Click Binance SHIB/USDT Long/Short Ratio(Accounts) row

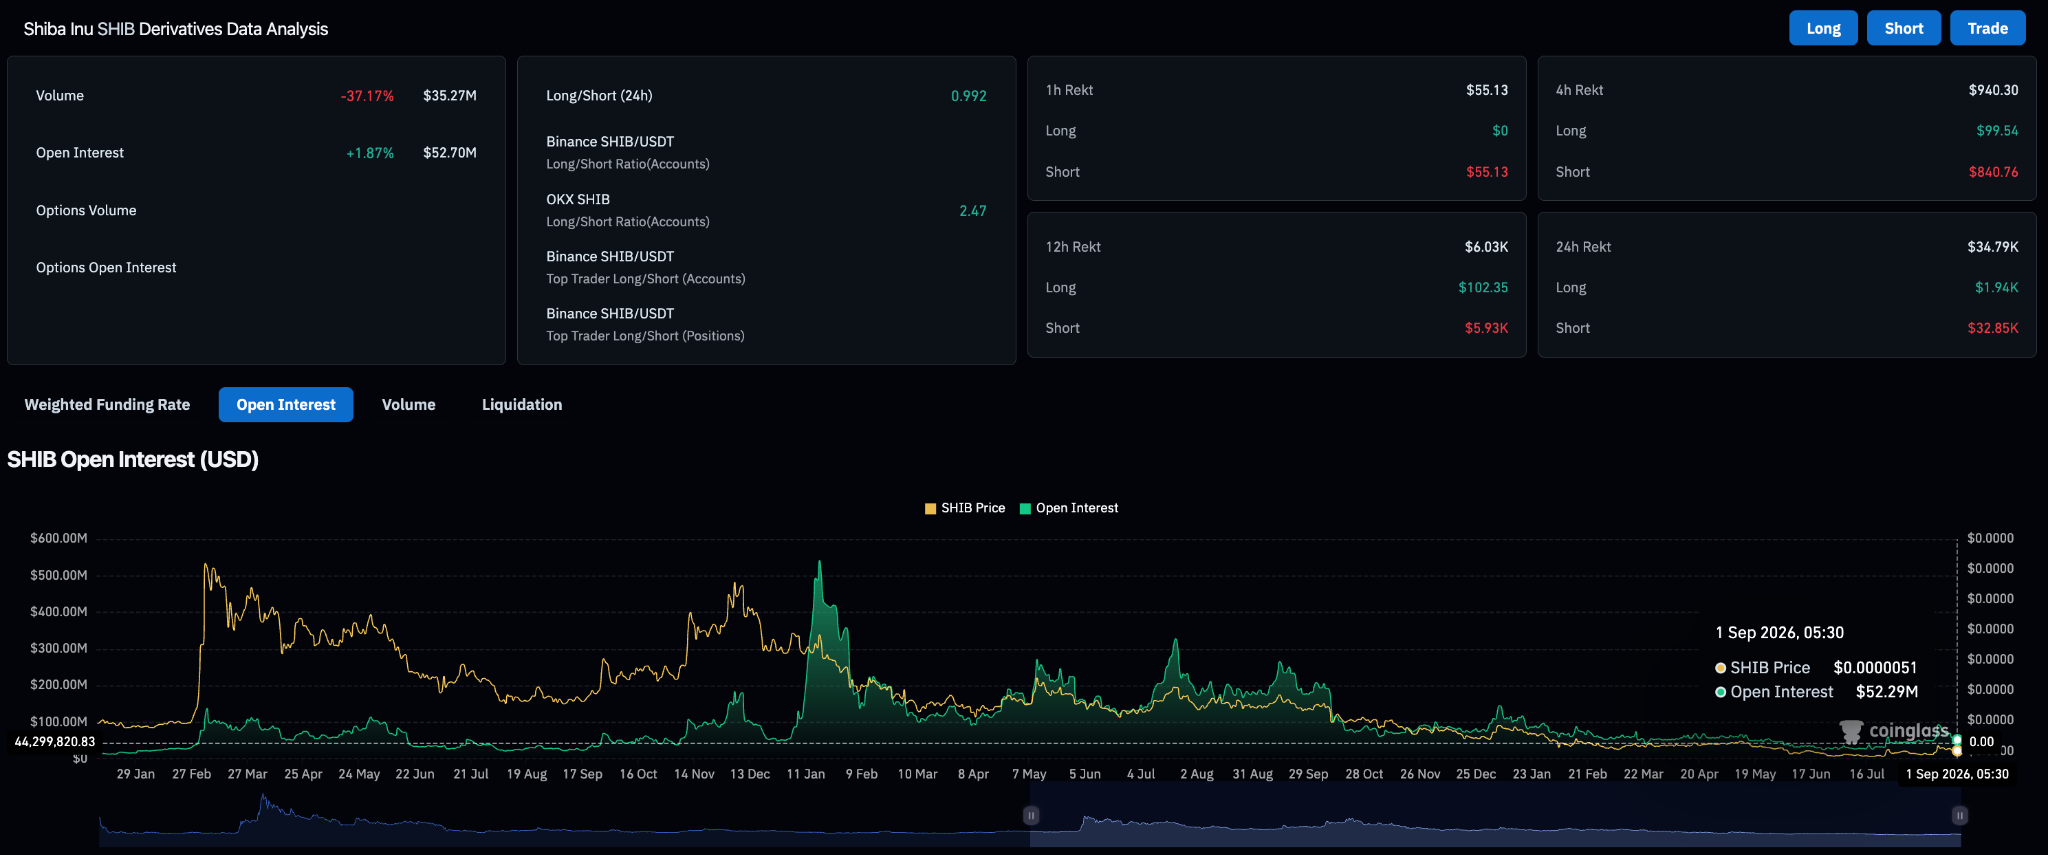pyautogui.click(x=766, y=153)
